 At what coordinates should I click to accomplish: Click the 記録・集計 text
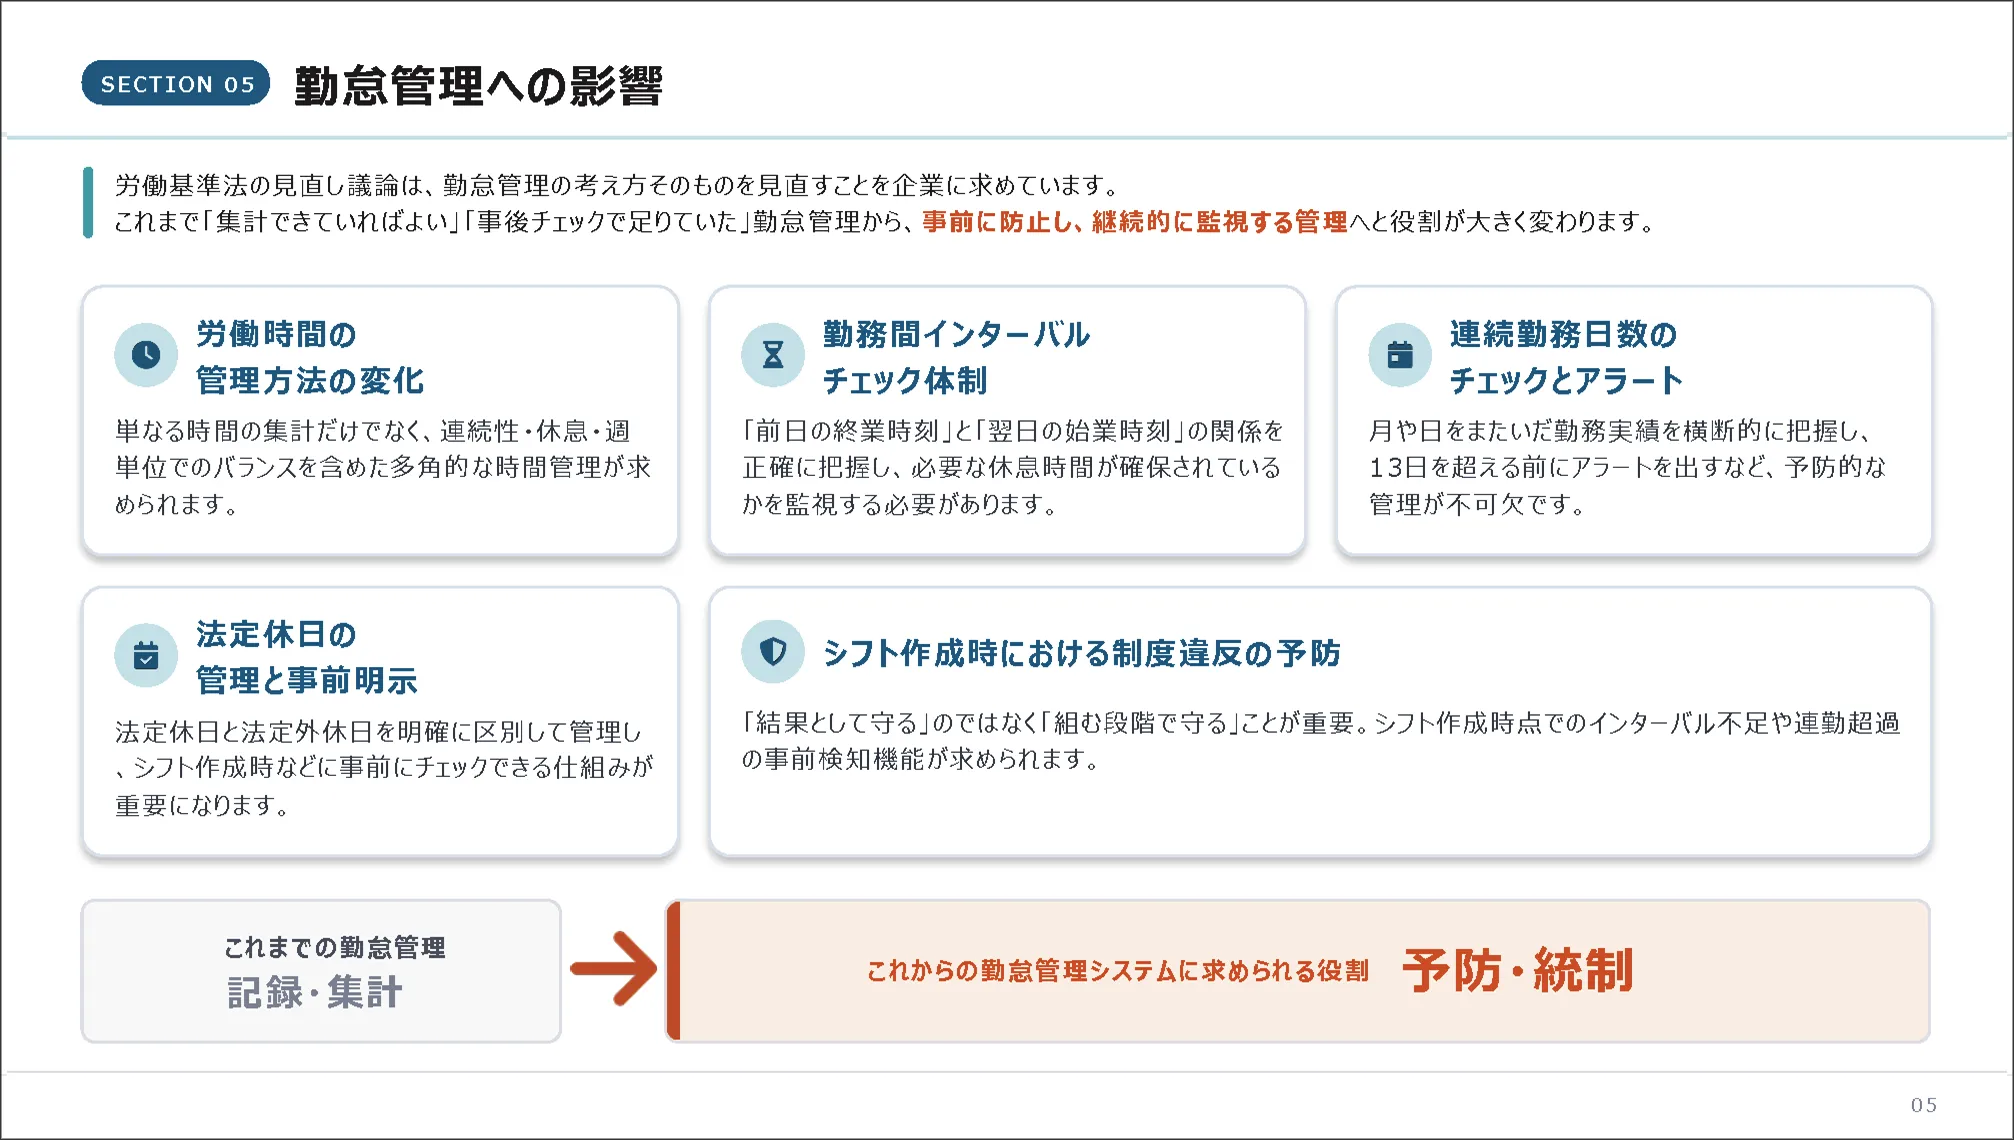point(315,993)
